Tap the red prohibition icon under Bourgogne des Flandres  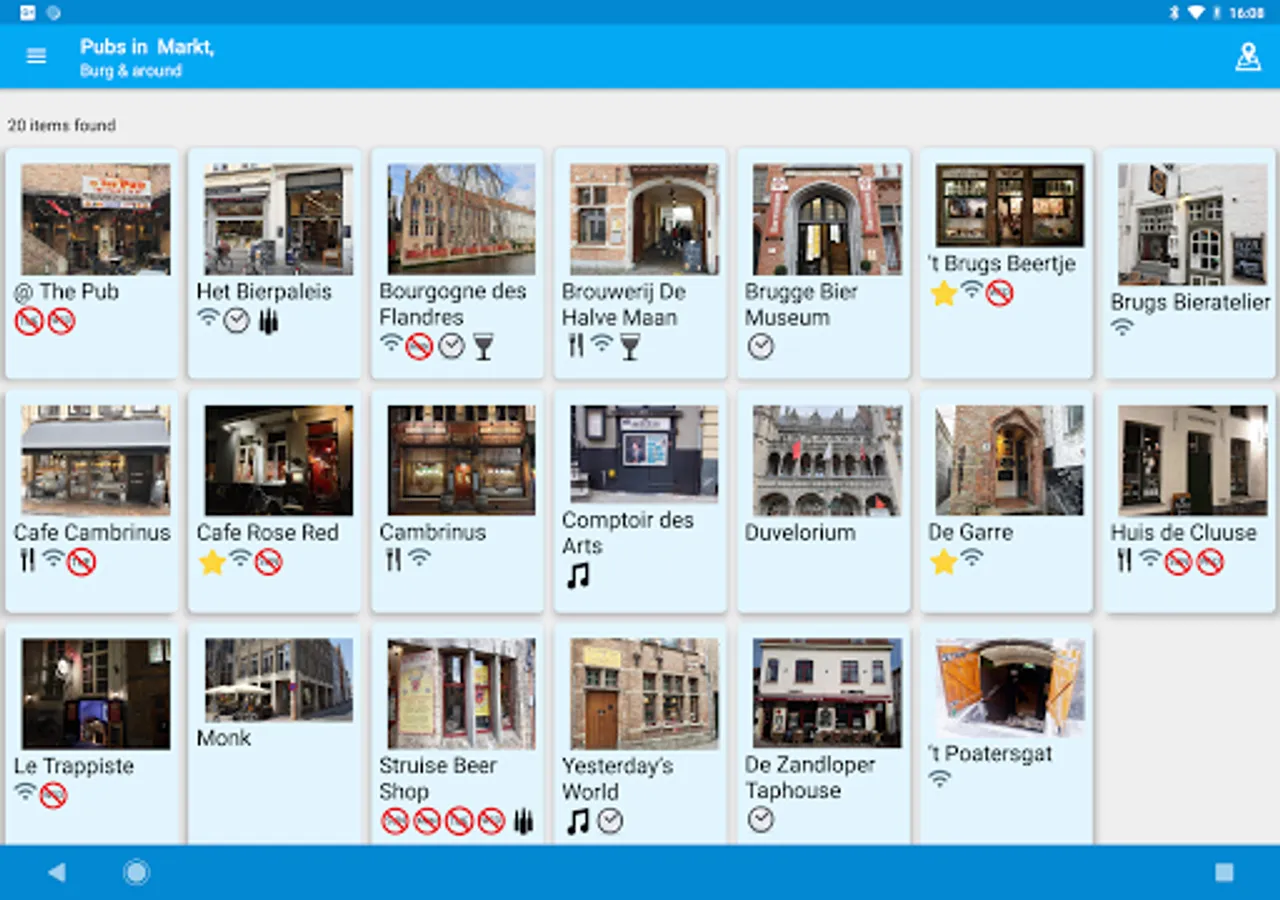tap(419, 347)
